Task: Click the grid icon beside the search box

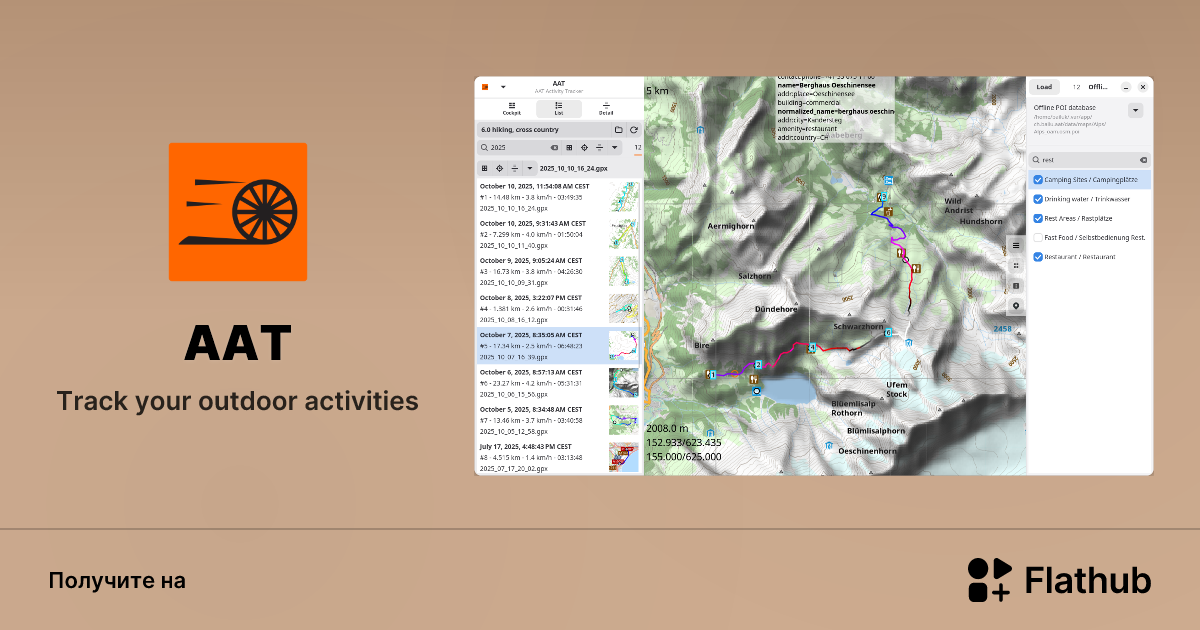Action: (x=570, y=147)
